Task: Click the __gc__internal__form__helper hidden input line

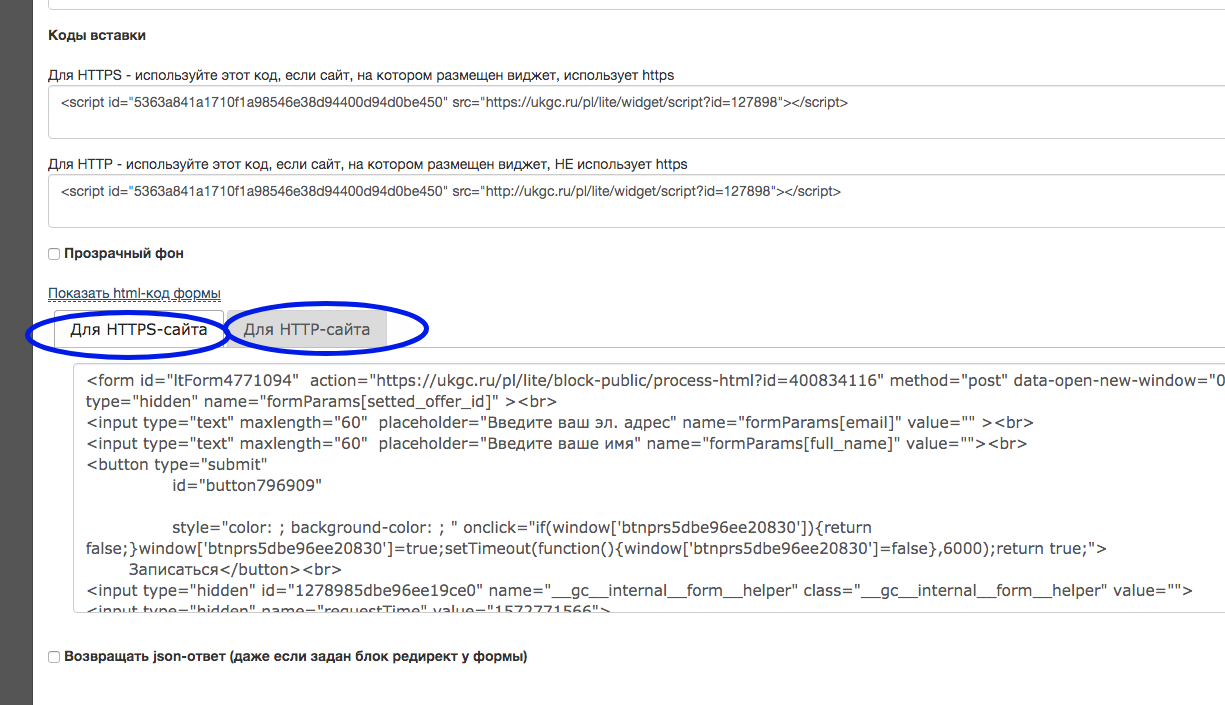Action: [639, 590]
